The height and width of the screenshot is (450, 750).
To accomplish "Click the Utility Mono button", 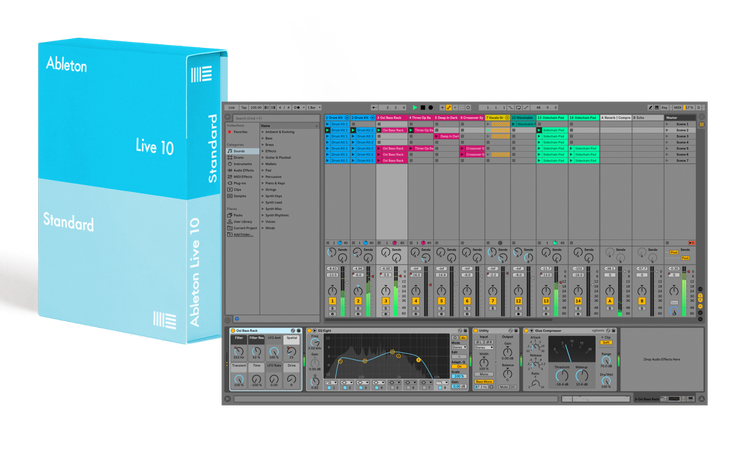I will click(x=484, y=374).
